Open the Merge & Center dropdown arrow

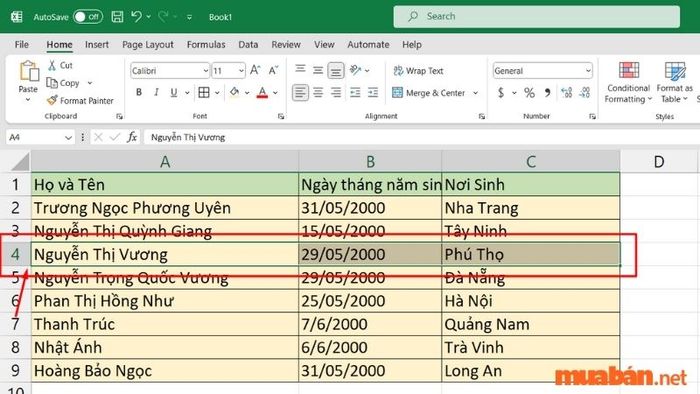pyautogui.click(x=475, y=93)
